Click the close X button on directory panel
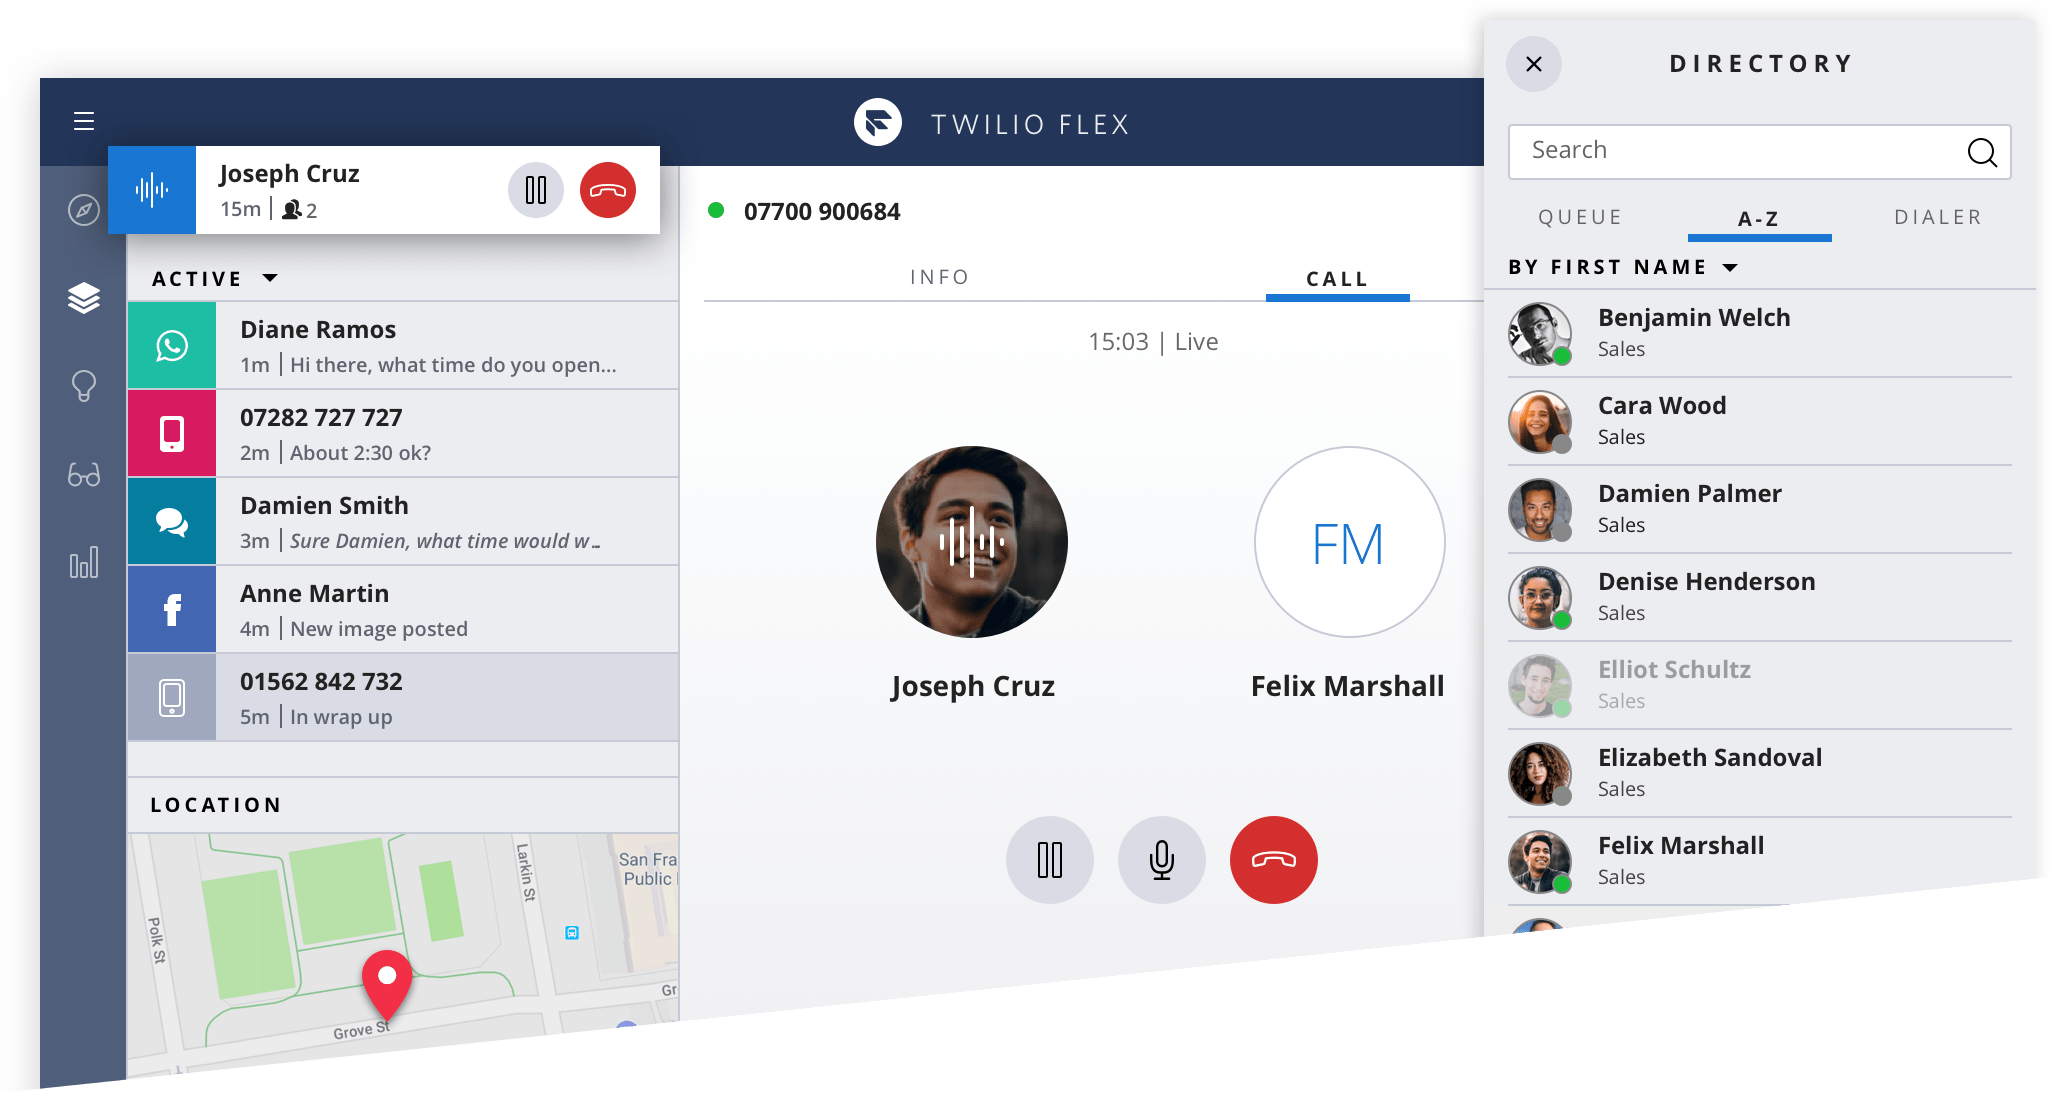The image size is (2052, 1094). point(1534,64)
